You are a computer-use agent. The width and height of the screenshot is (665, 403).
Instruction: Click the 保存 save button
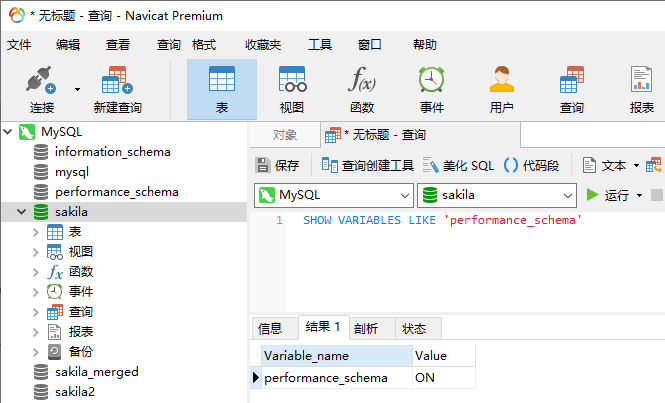(x=278, y=165)
